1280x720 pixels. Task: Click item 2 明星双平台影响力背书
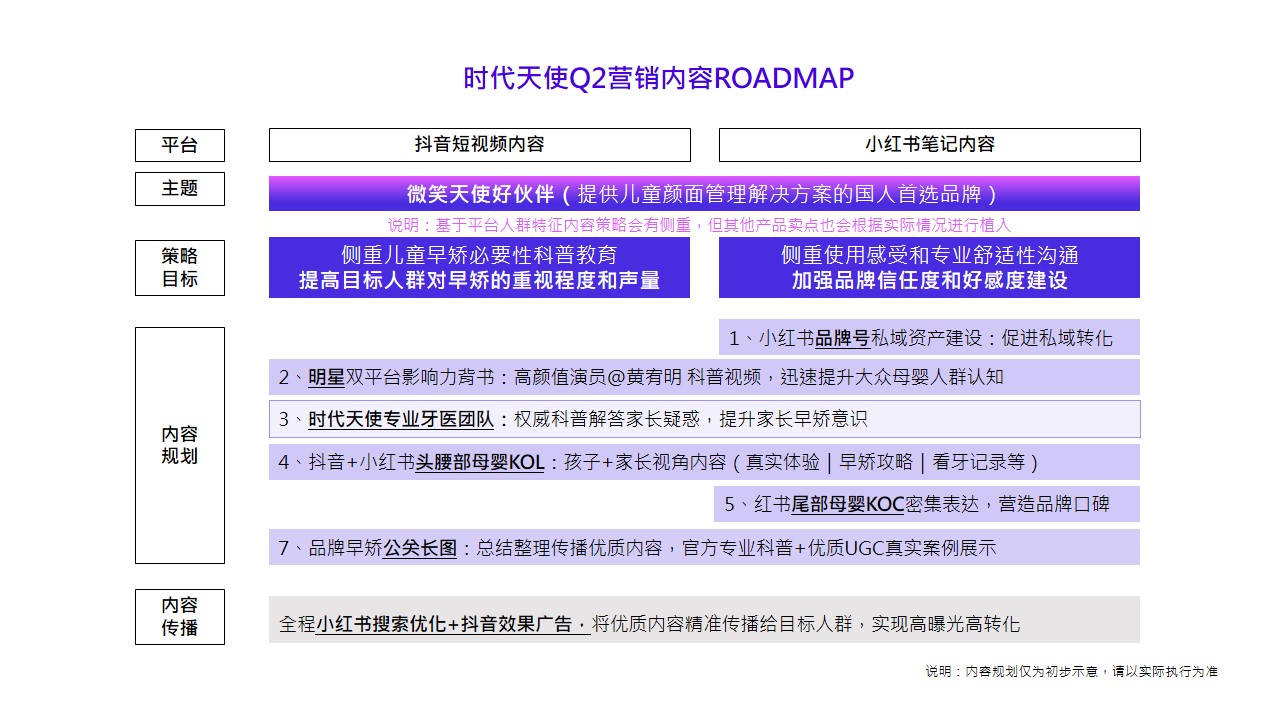pyautogui.click(x=704, y=377)
